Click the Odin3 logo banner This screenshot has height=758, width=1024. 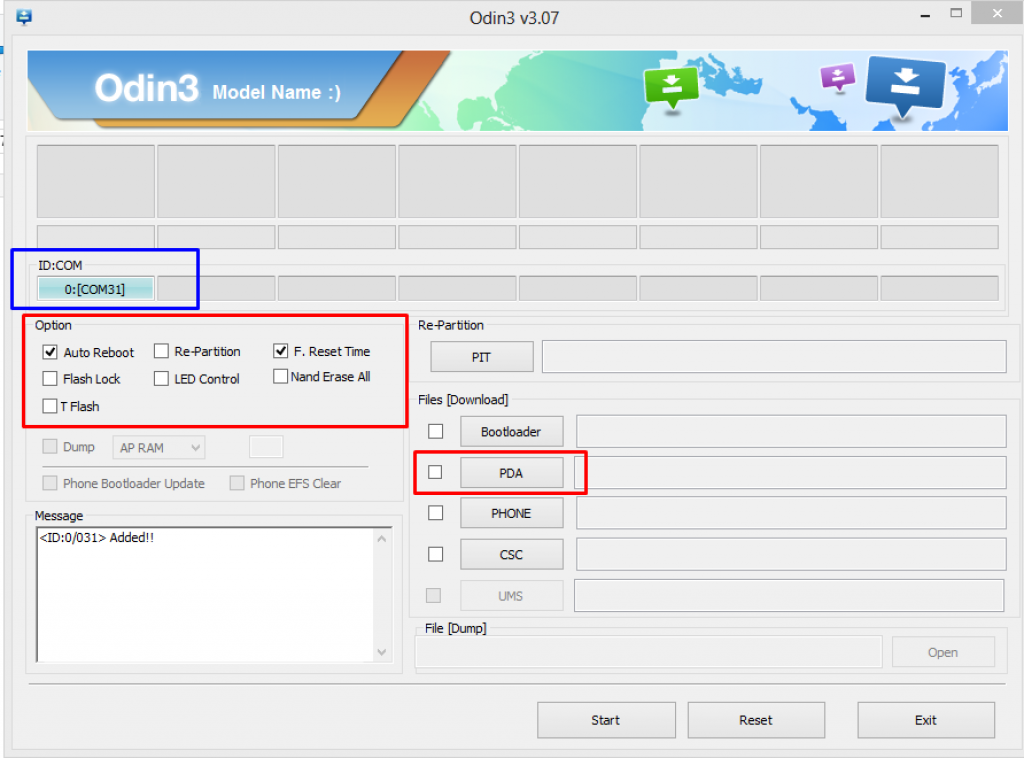(x=147, y=88)
